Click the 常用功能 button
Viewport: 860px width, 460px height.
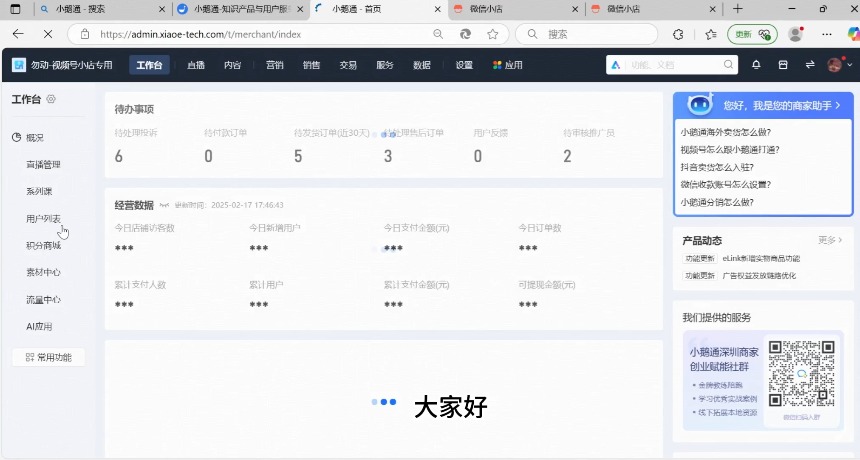click(48, 357)
